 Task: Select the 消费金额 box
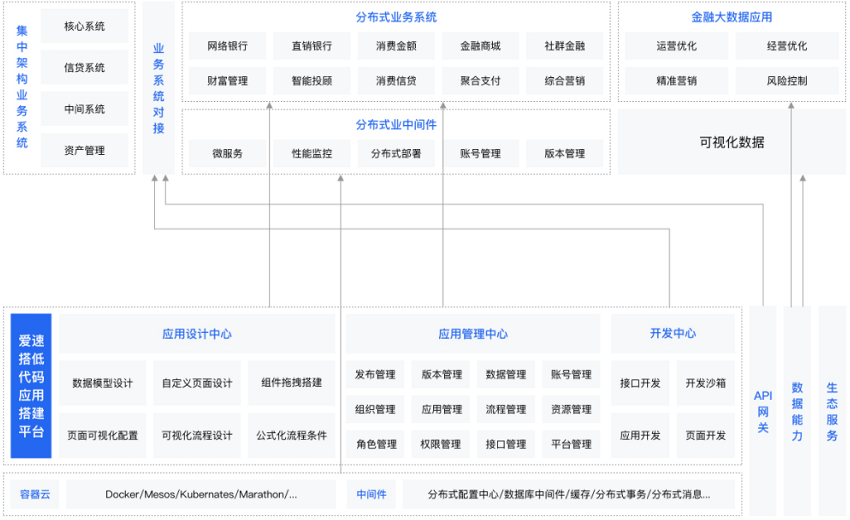click(x=396, y=46)
